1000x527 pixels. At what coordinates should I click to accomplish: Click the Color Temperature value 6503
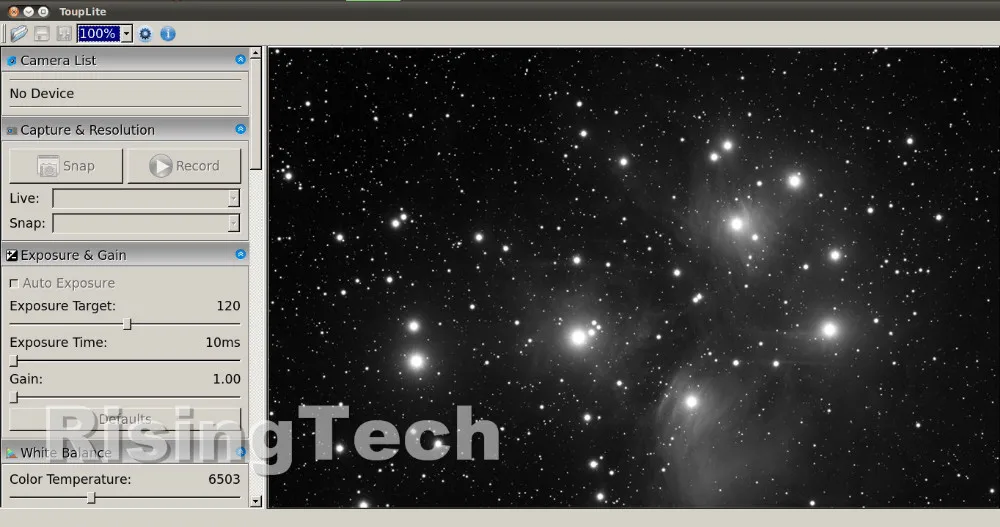(x=224, y=479)
